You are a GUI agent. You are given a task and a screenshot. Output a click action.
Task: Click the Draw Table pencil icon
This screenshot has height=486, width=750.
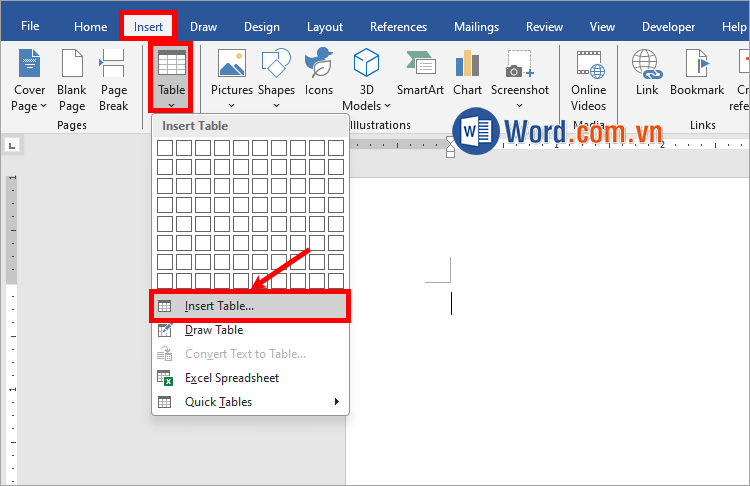coord(165,330)
